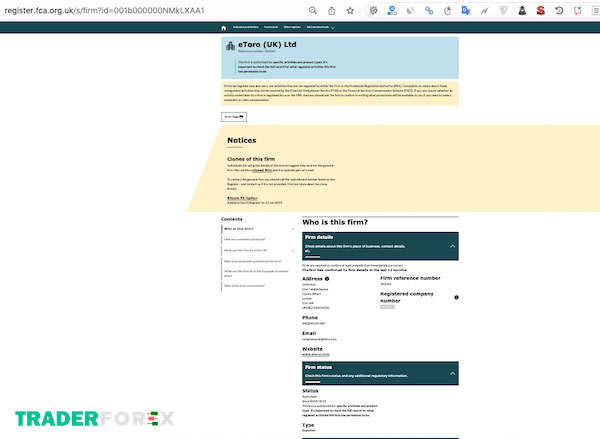Open first item in the register navigation bar
Viewport: 600px width, 439px height.
point(246,27)
